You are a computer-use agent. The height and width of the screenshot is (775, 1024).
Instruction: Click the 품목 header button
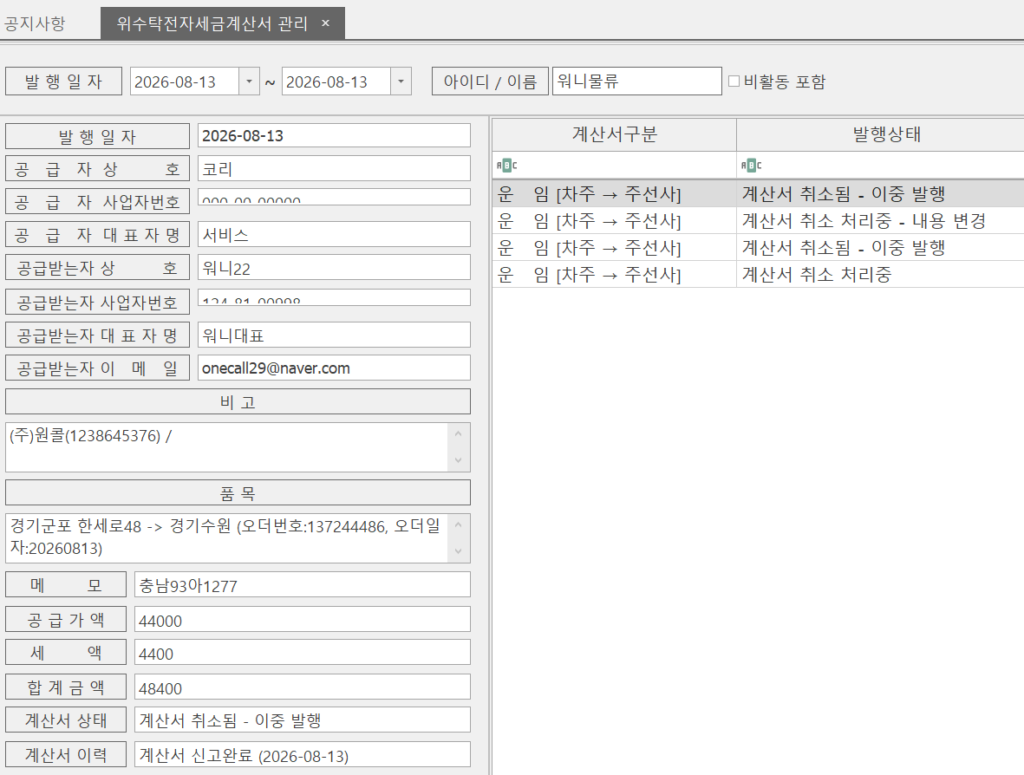click(238, 493)
